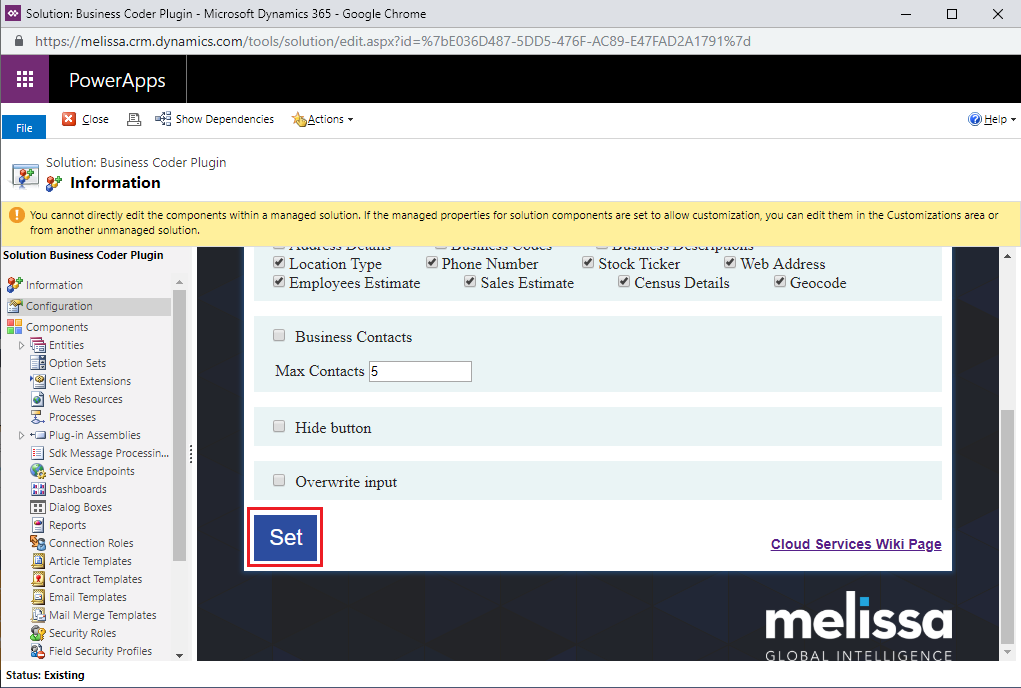This screenshot has height=688, width=1021.
Task: Expand the Entities tree node
Action: click(21, 345)
